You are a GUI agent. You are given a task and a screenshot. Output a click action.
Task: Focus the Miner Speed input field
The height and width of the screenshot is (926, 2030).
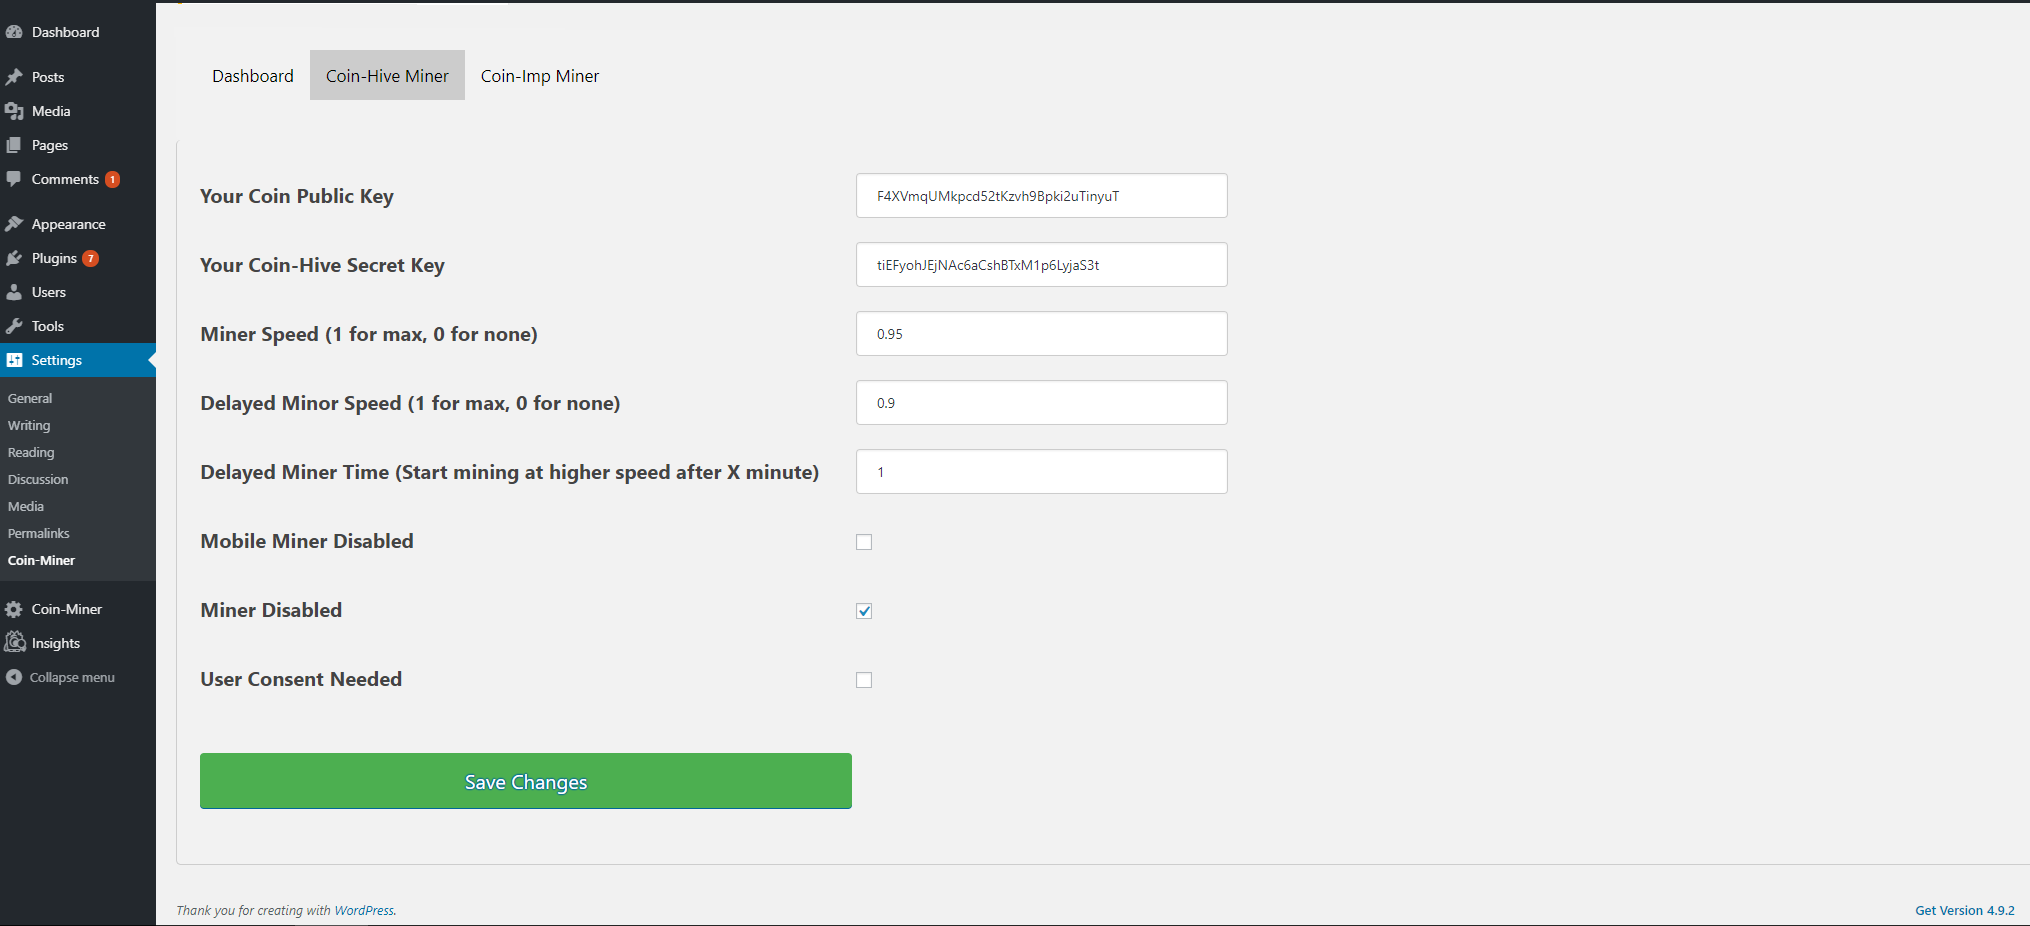pyautogui.click(x=1041, y=334)
